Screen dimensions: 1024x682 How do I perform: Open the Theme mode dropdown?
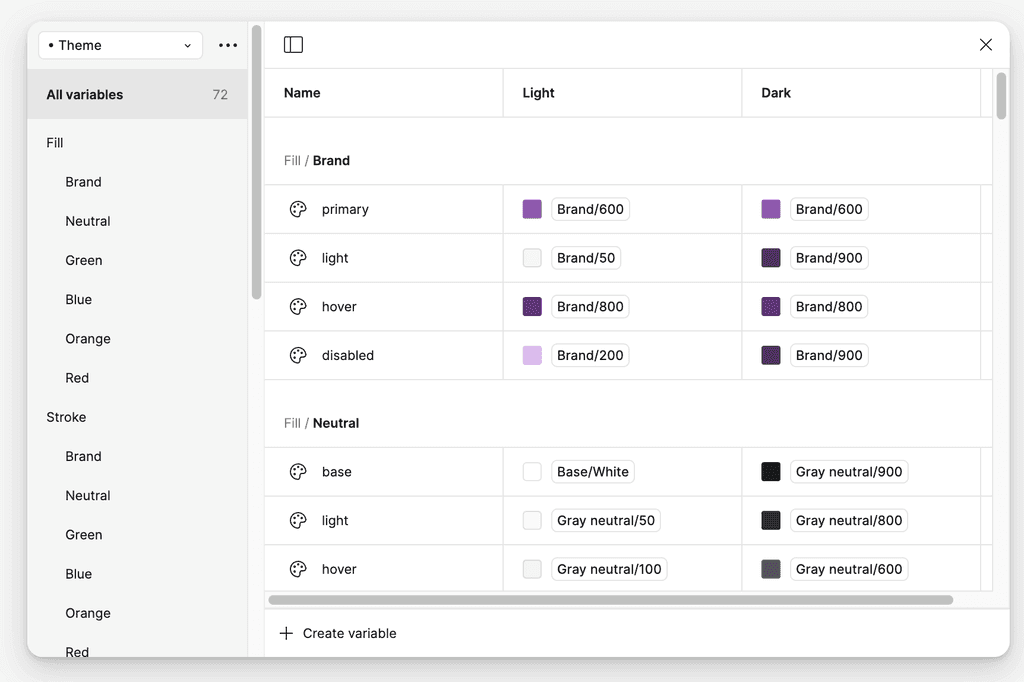(119, 45)
